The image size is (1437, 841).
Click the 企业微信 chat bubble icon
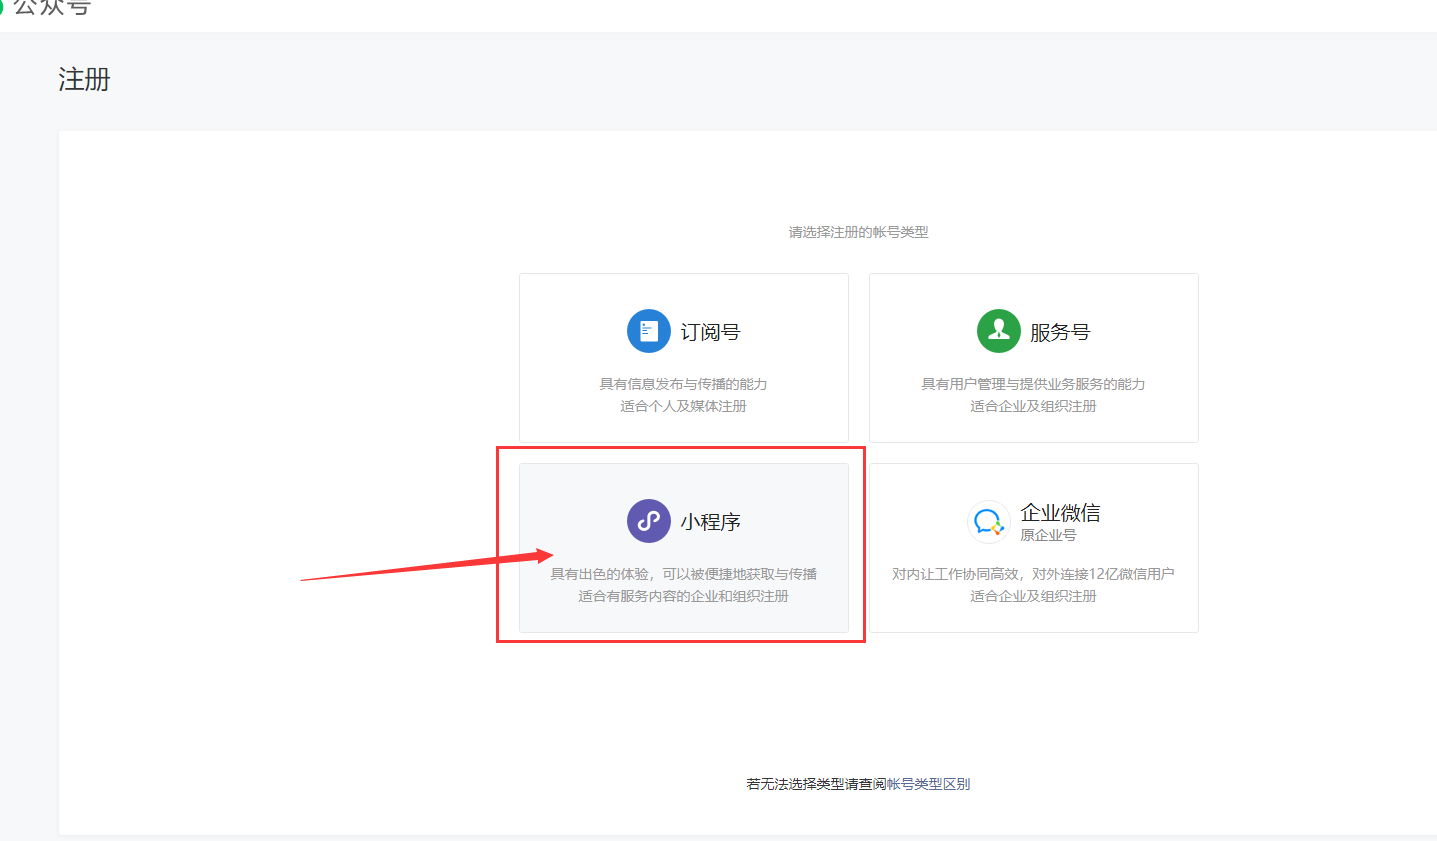tap(988, 521)
